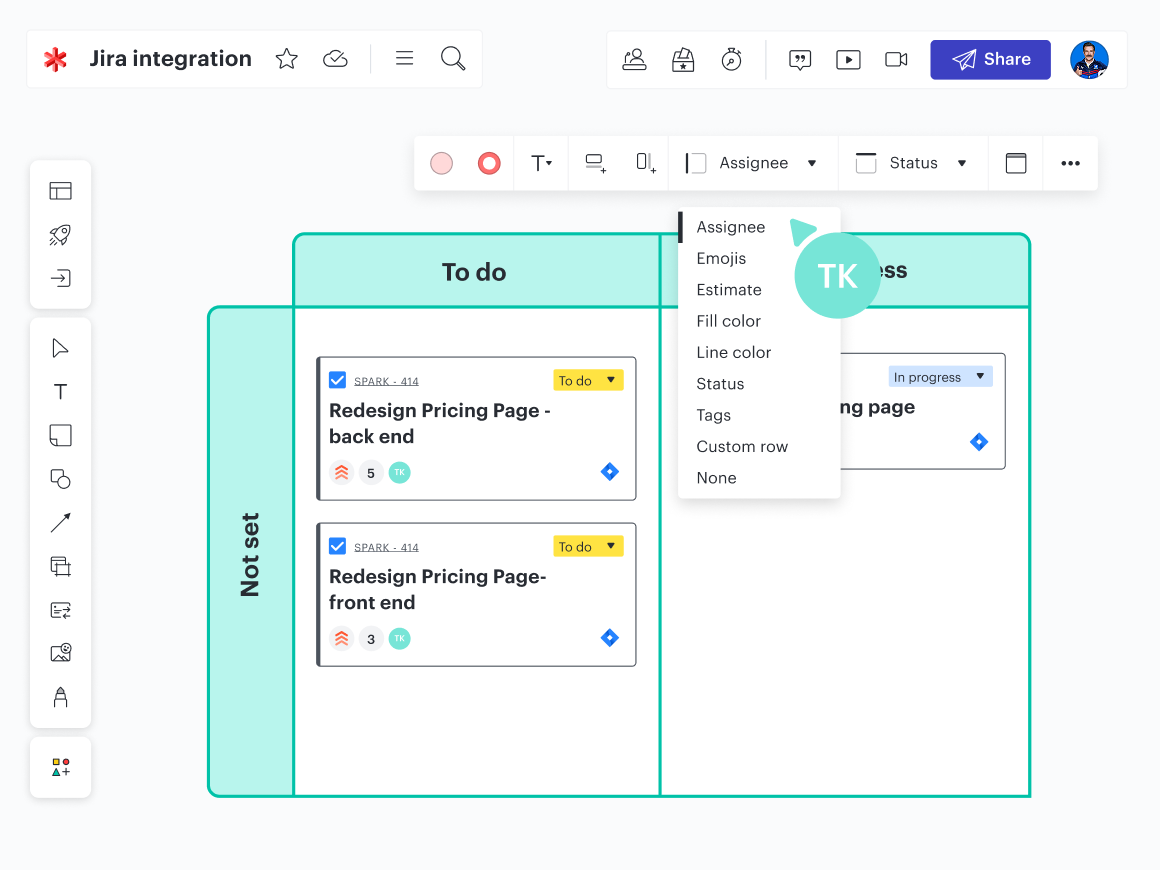The image size is (1160, 870).
Task: Click the Share button
Action: click(990, 60)
